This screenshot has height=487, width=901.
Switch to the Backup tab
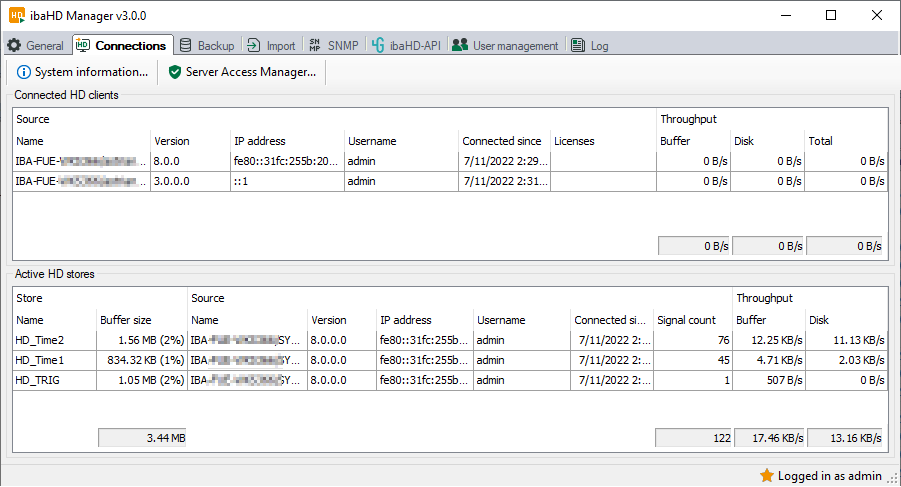206,46
